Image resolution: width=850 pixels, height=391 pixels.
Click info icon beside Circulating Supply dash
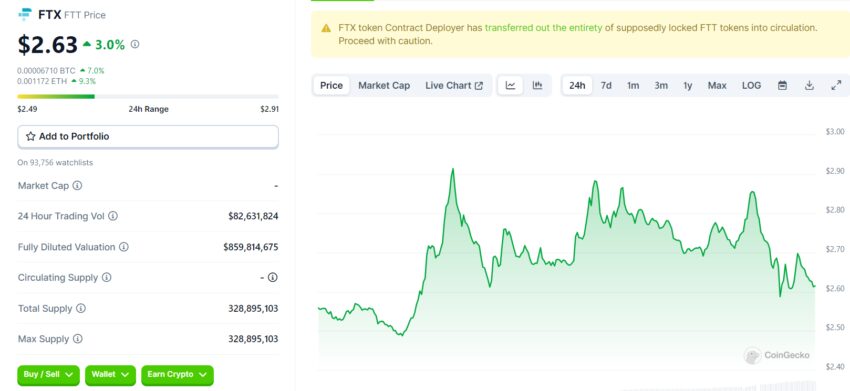pyautogui.click(x=273, y=277)
